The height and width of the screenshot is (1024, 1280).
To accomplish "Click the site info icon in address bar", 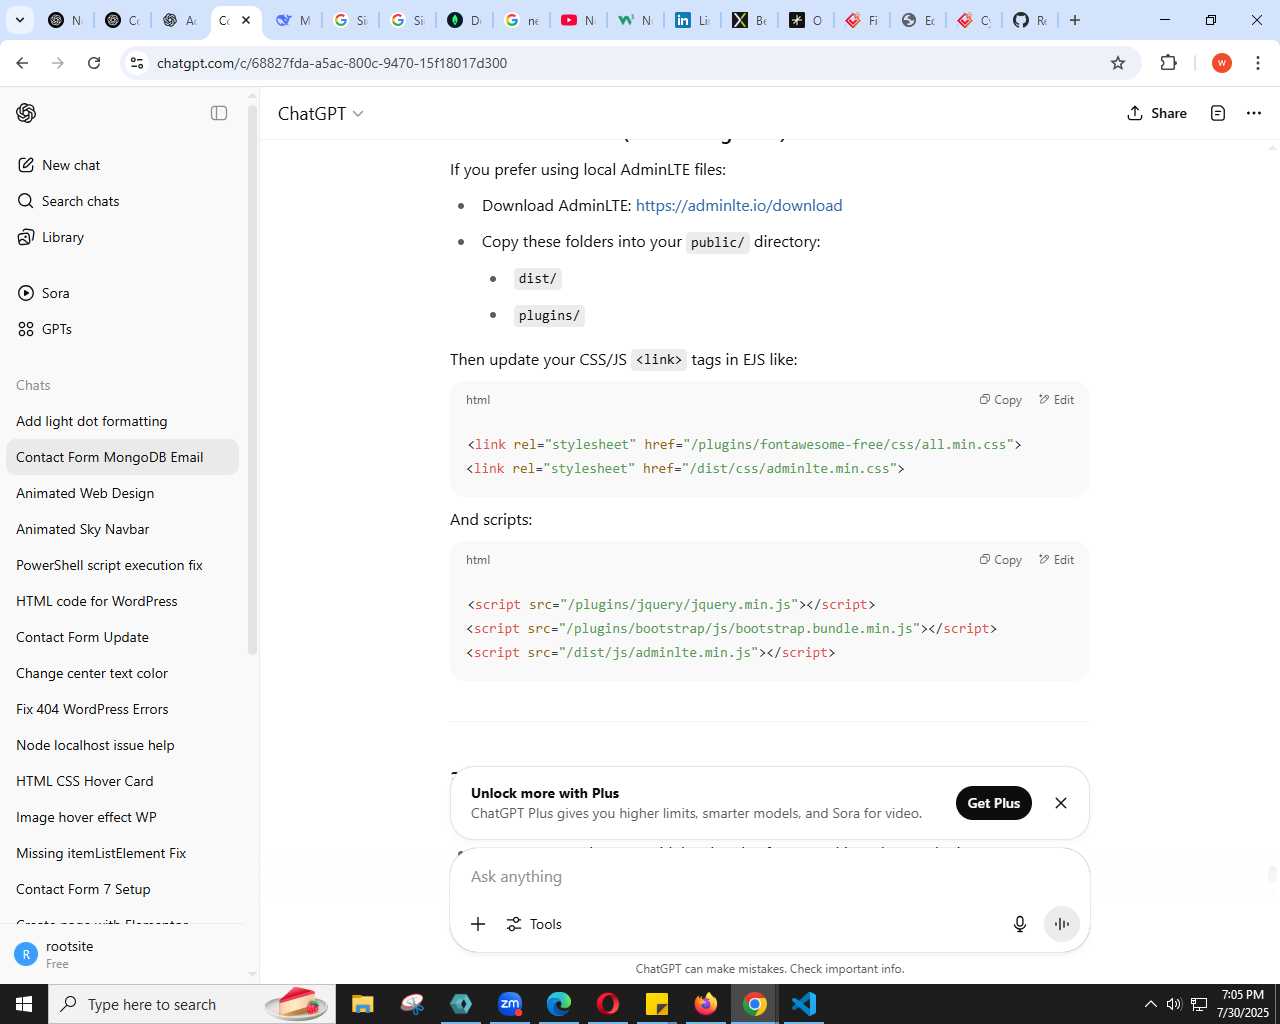I will pyautogui.click(x=137, y=63).
